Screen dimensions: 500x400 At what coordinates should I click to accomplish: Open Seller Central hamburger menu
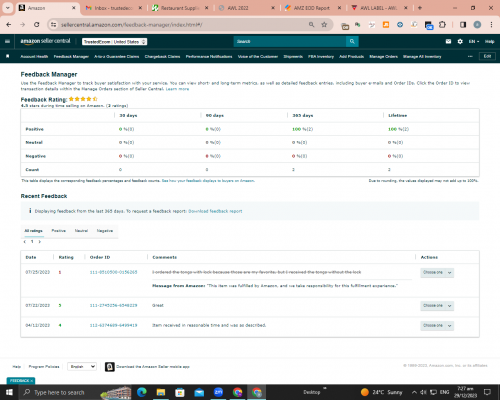pos(7,41)
